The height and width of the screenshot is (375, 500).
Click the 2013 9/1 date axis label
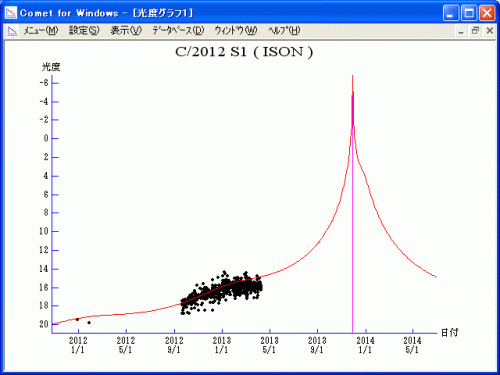pos(317,345)
